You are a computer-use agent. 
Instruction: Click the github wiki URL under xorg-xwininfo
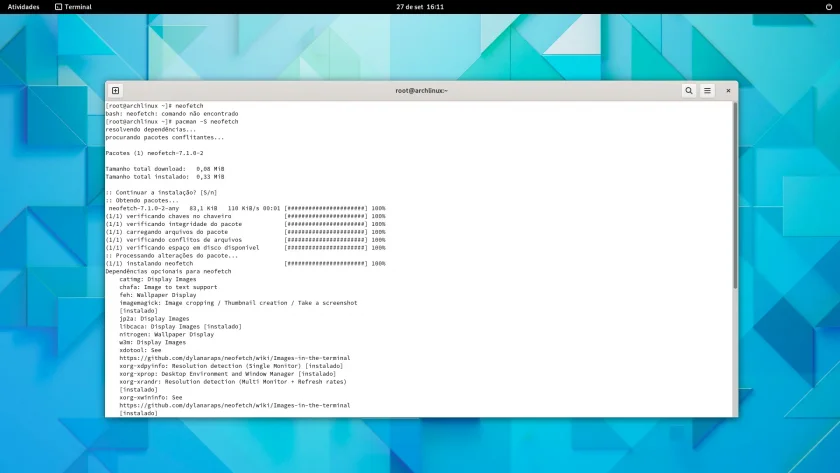[235, 406]
